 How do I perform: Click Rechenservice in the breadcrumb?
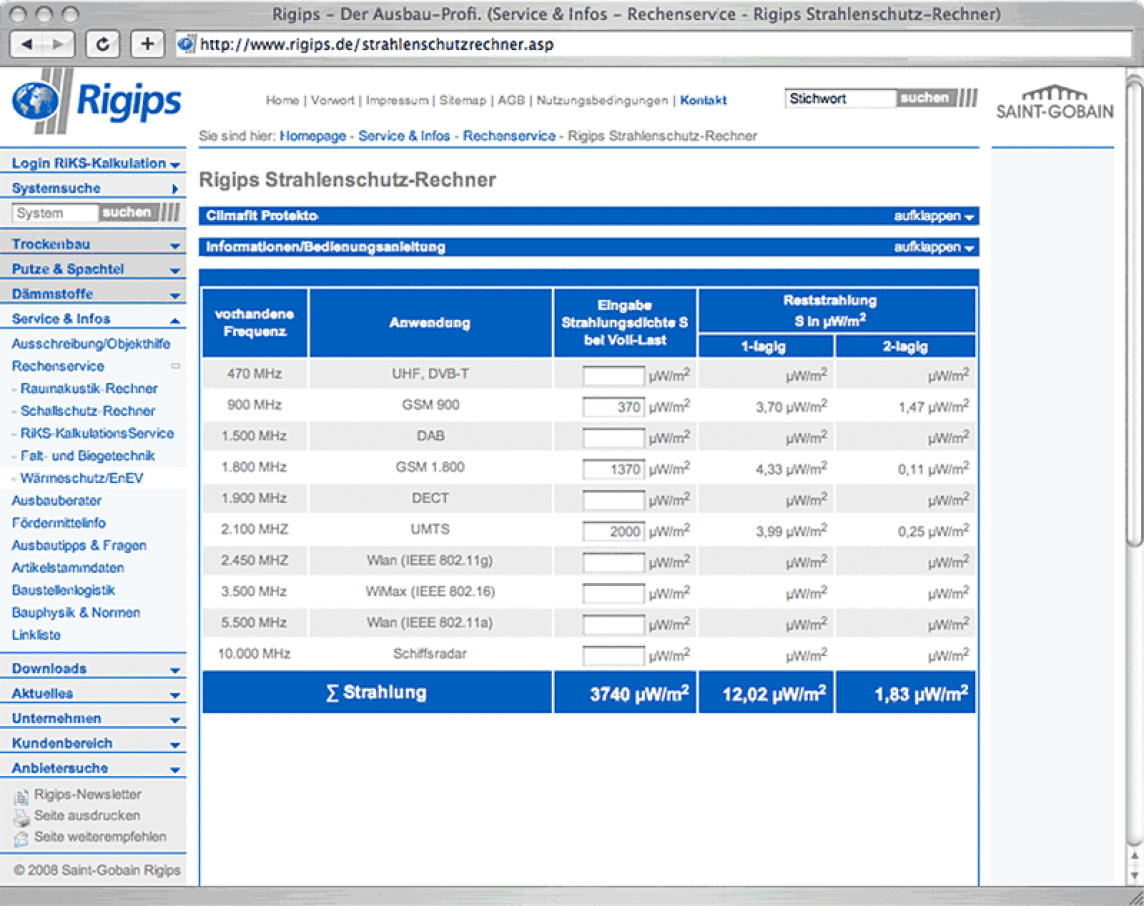coord(509,136)
